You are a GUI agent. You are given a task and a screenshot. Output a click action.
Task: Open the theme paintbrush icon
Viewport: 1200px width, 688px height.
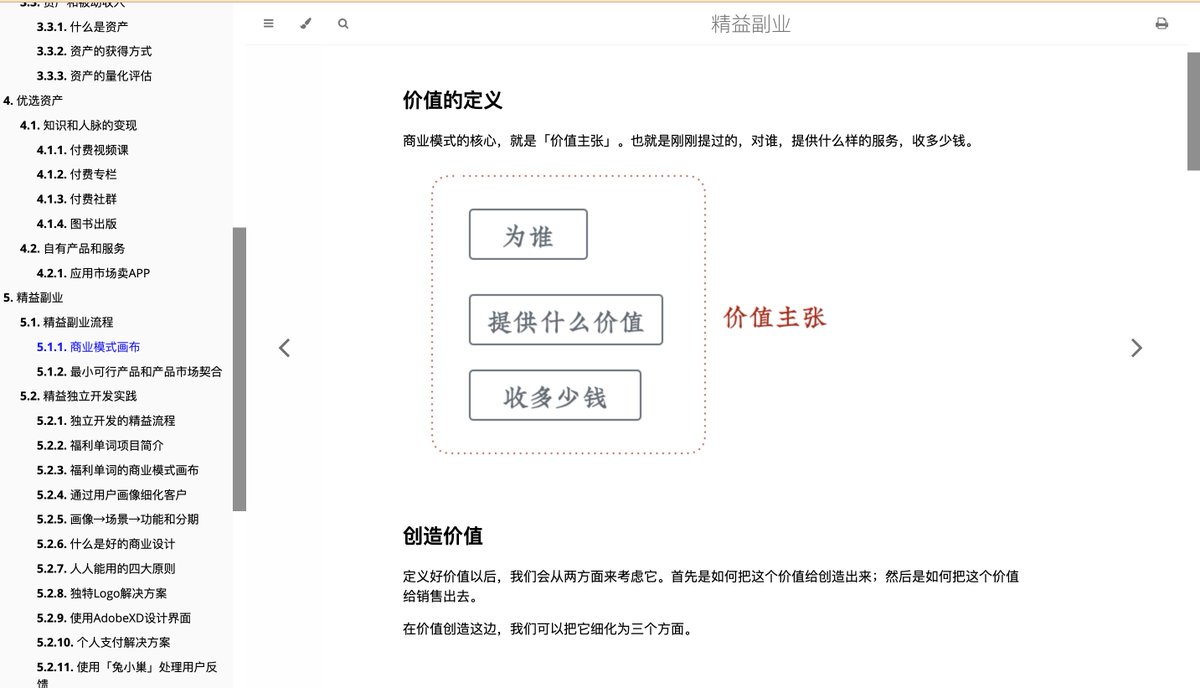coord(306,24)
